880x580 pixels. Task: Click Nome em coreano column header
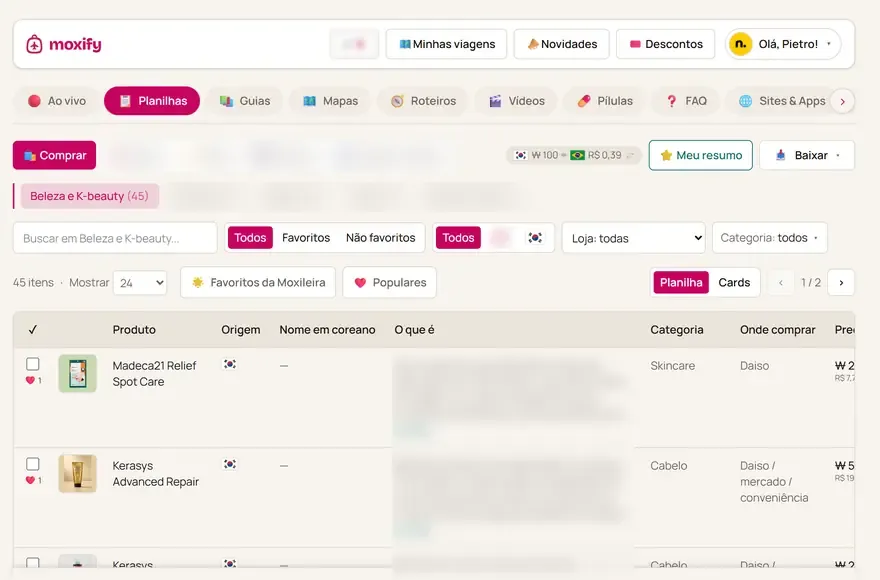pos(327,330)
